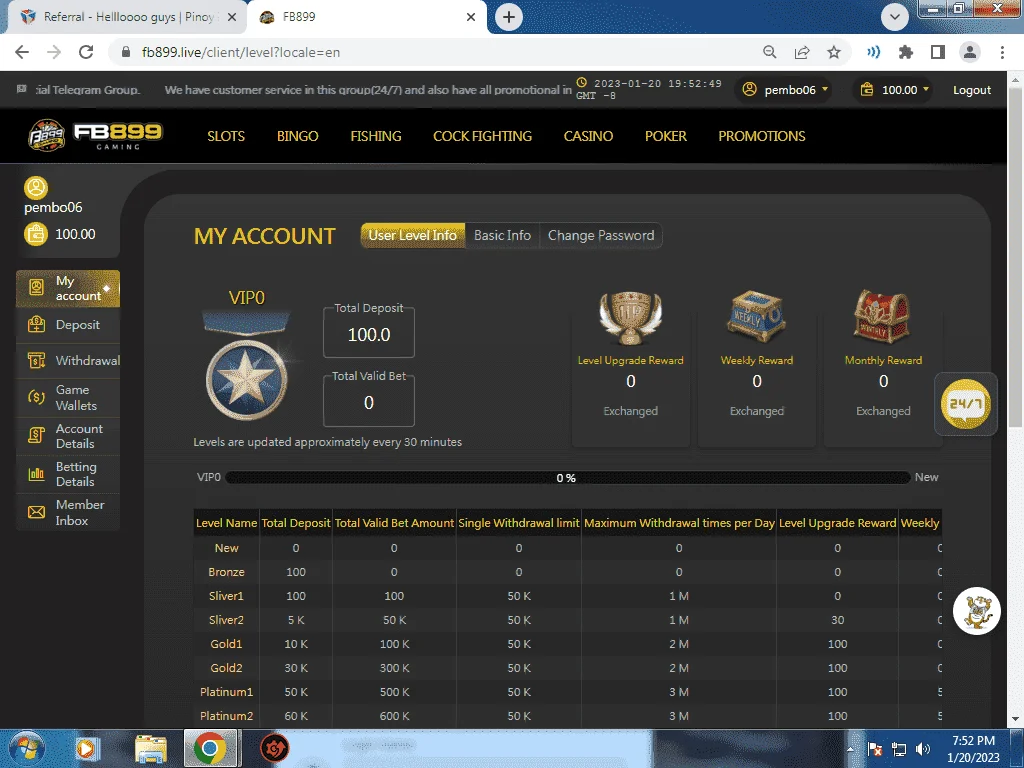This screenshot has height=768, width=1024.
Task: Click the address bar URL
Action: 241,52
